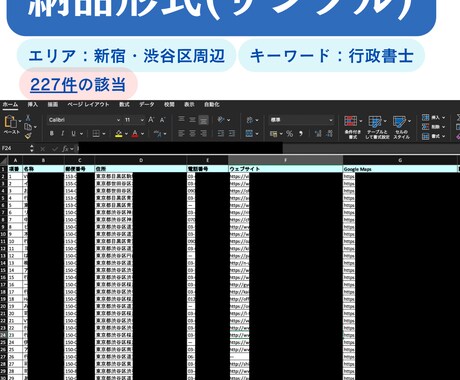Open the Calibri font name dropdown
Screen dimensions: 460x380
click(x=118, y=120)
